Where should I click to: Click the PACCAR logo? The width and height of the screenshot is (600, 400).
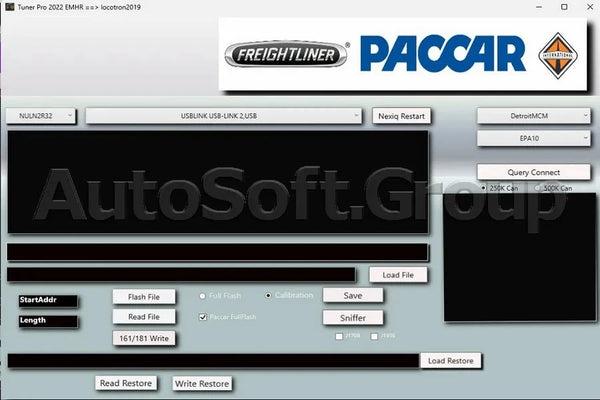pyautogui.click(x=442, y=54)
